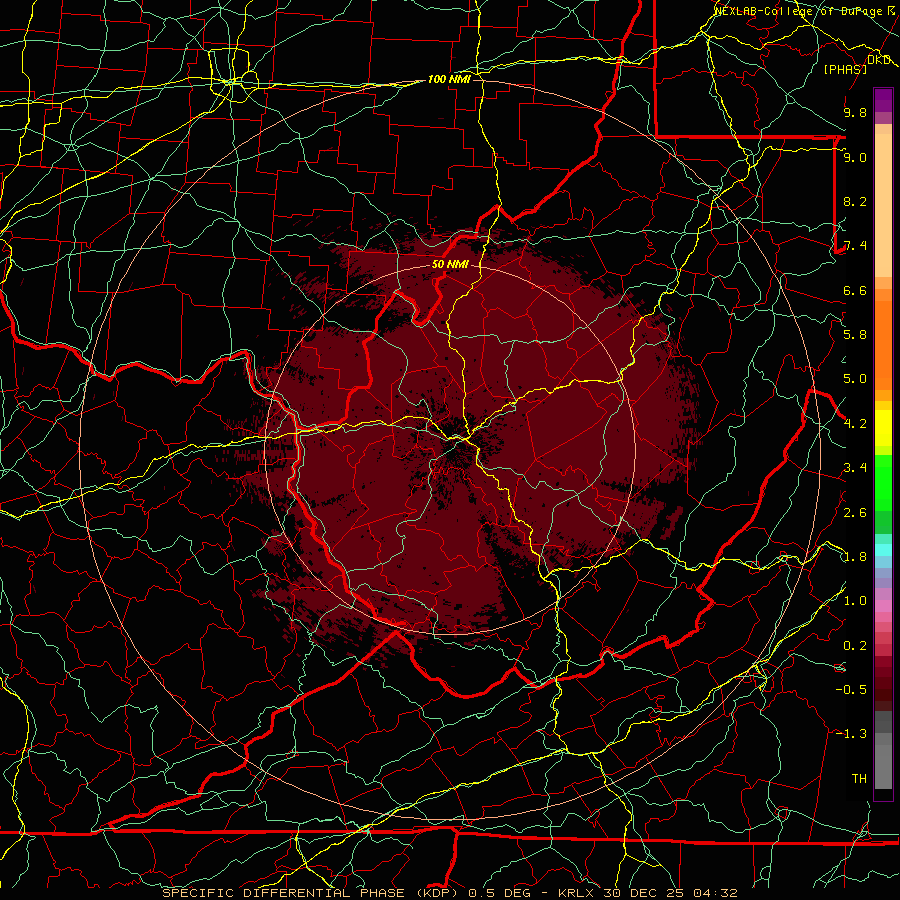Click the -1.3 value on the color scale

coord(851,734)
